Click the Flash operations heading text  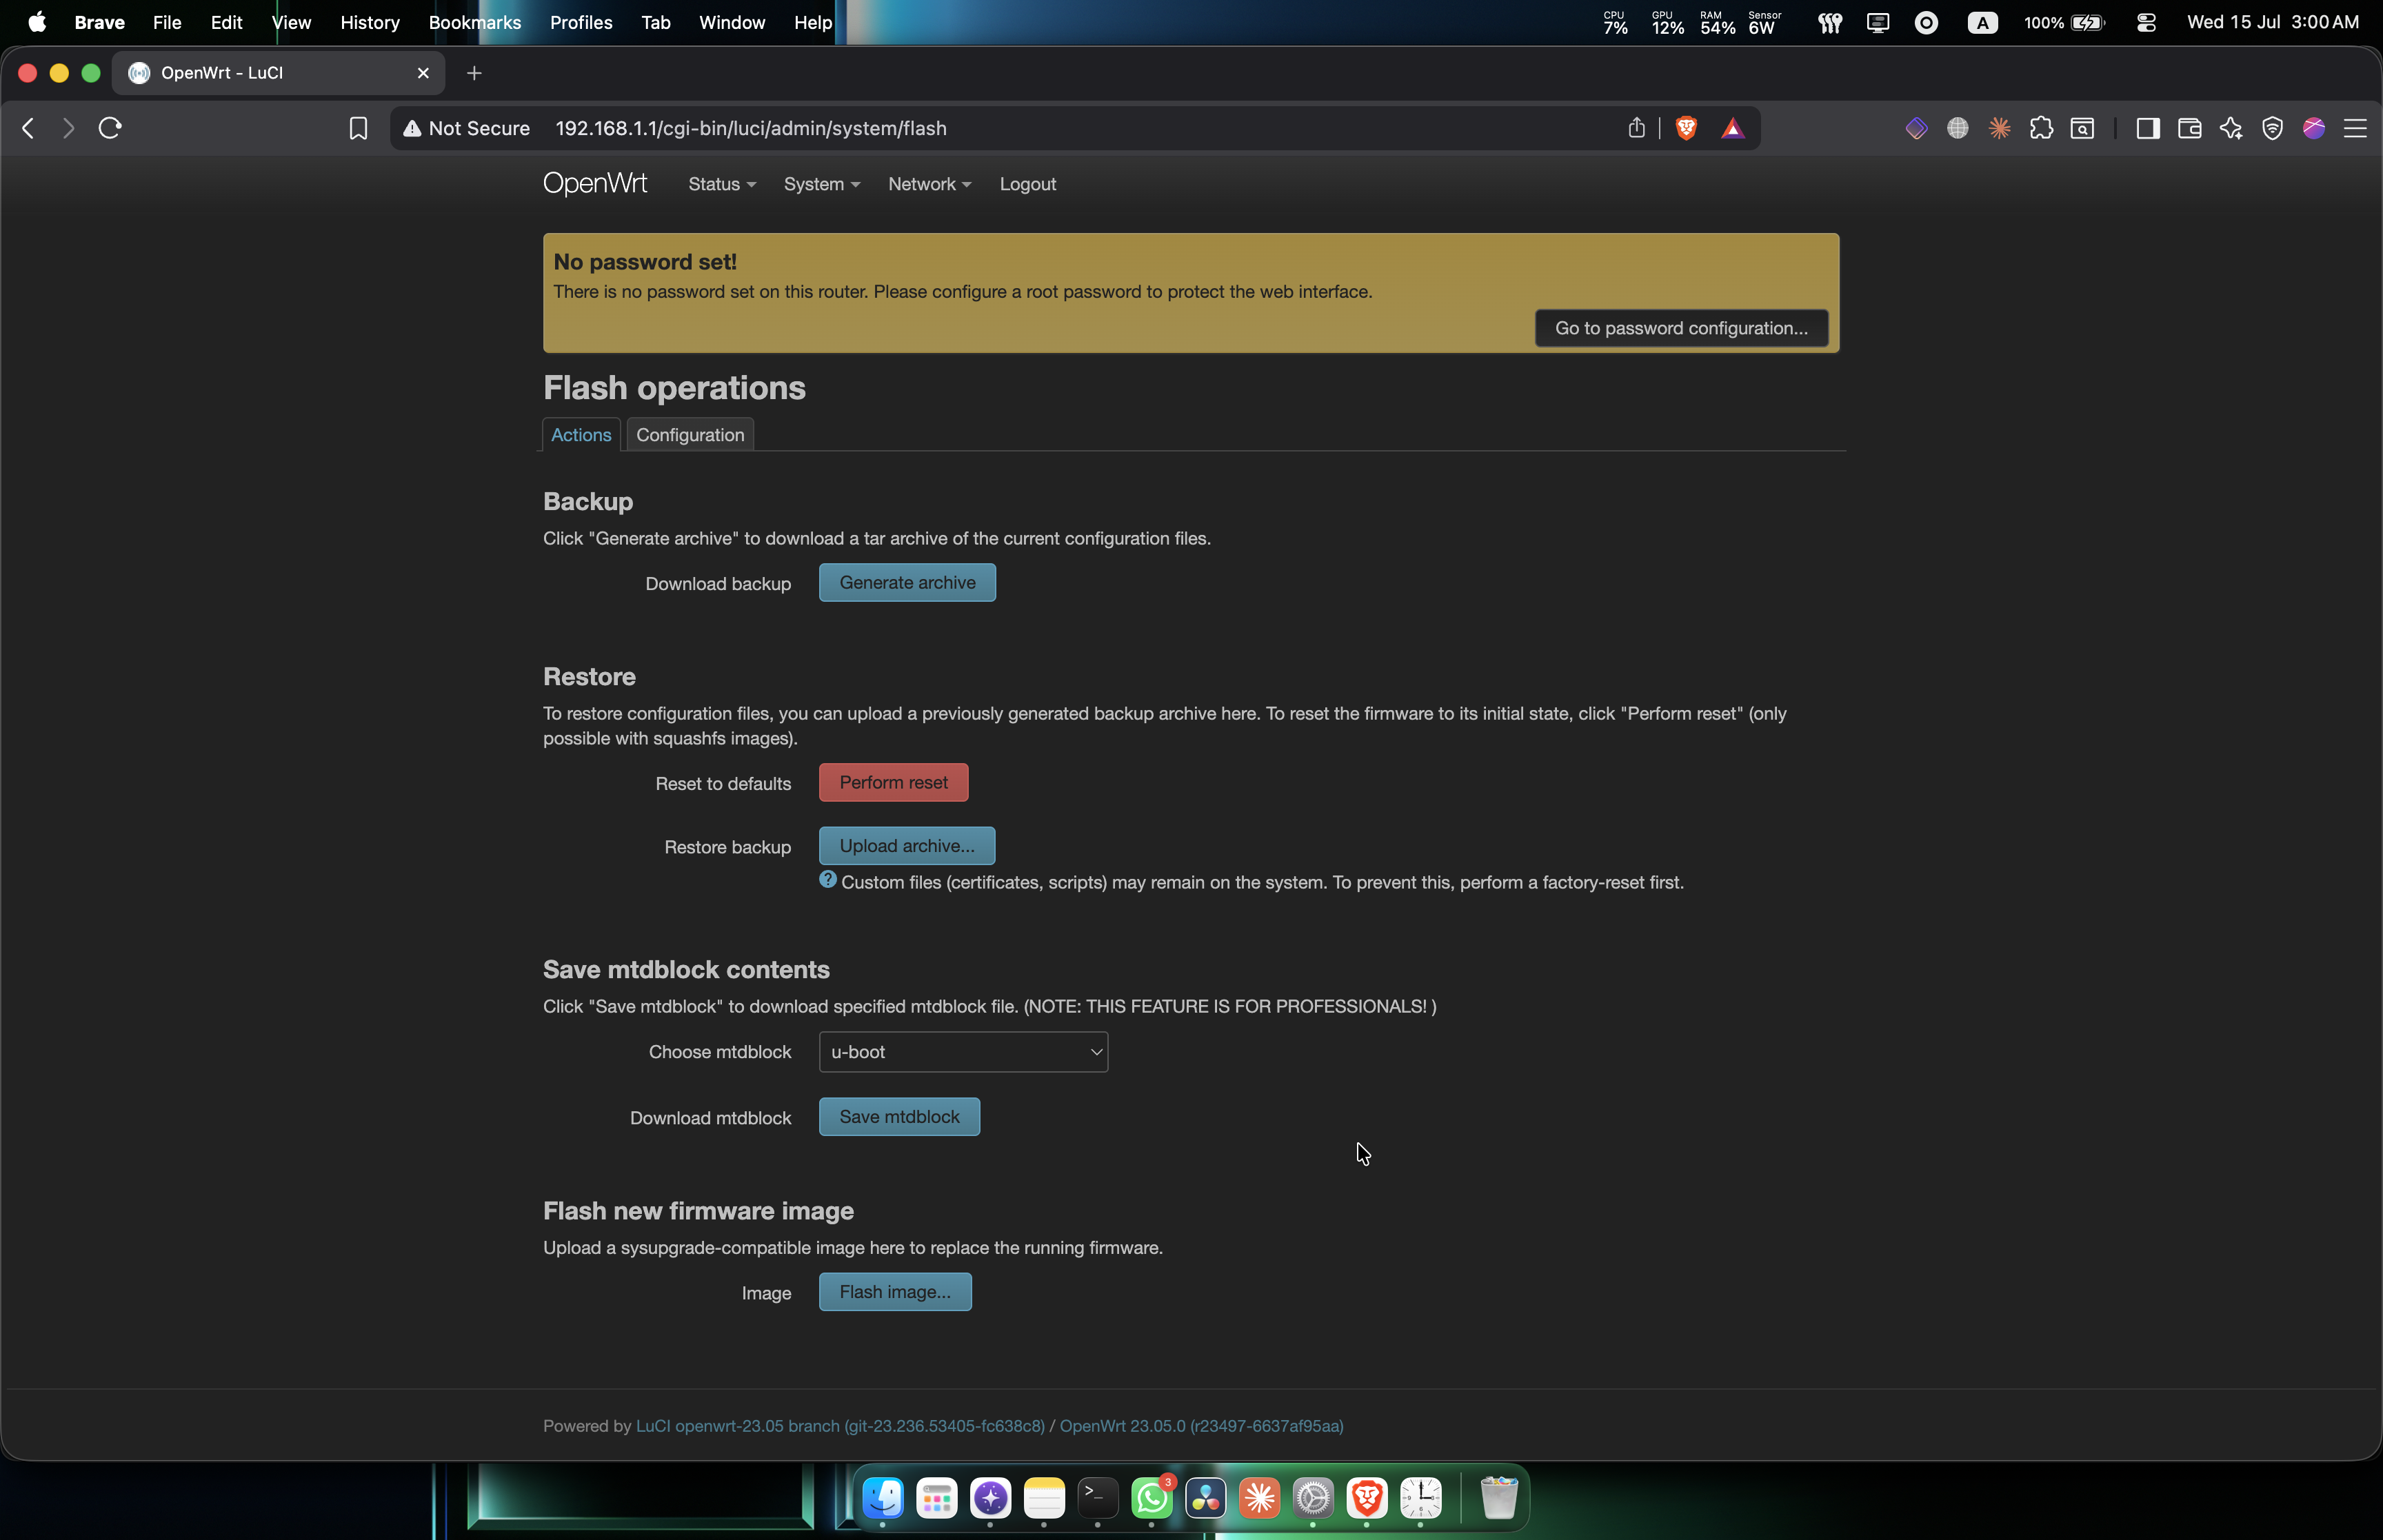674,388
